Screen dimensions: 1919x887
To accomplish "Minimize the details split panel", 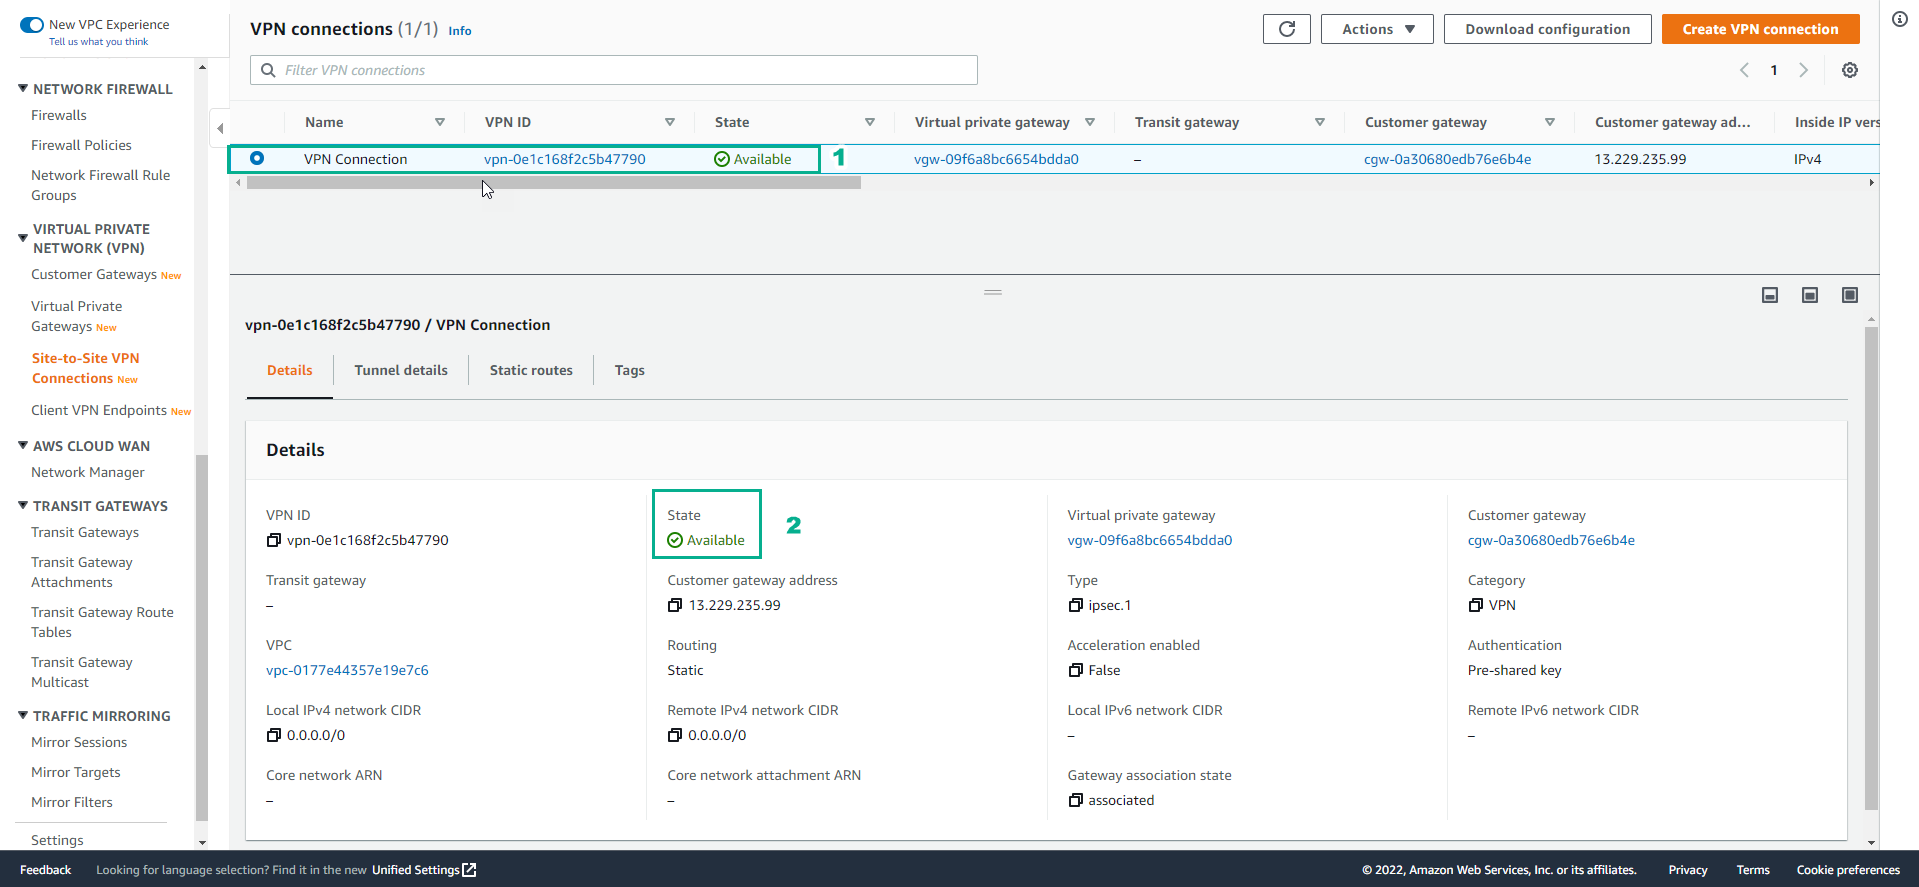I will tap(1770, 295).
